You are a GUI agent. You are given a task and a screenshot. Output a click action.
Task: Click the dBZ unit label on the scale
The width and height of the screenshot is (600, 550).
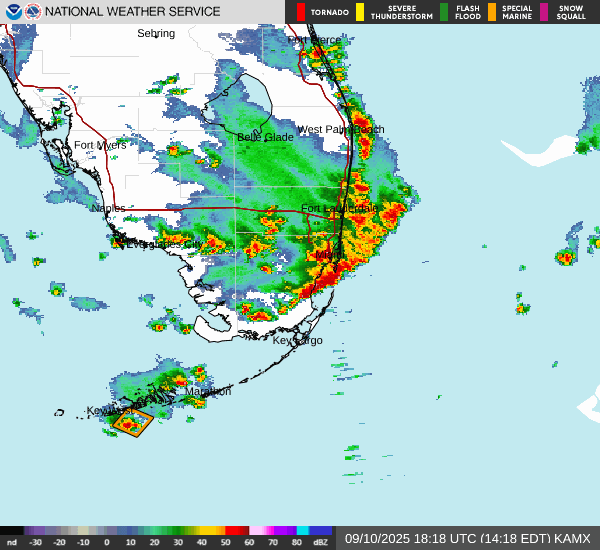pyautogui.click(x=320, y=542)
